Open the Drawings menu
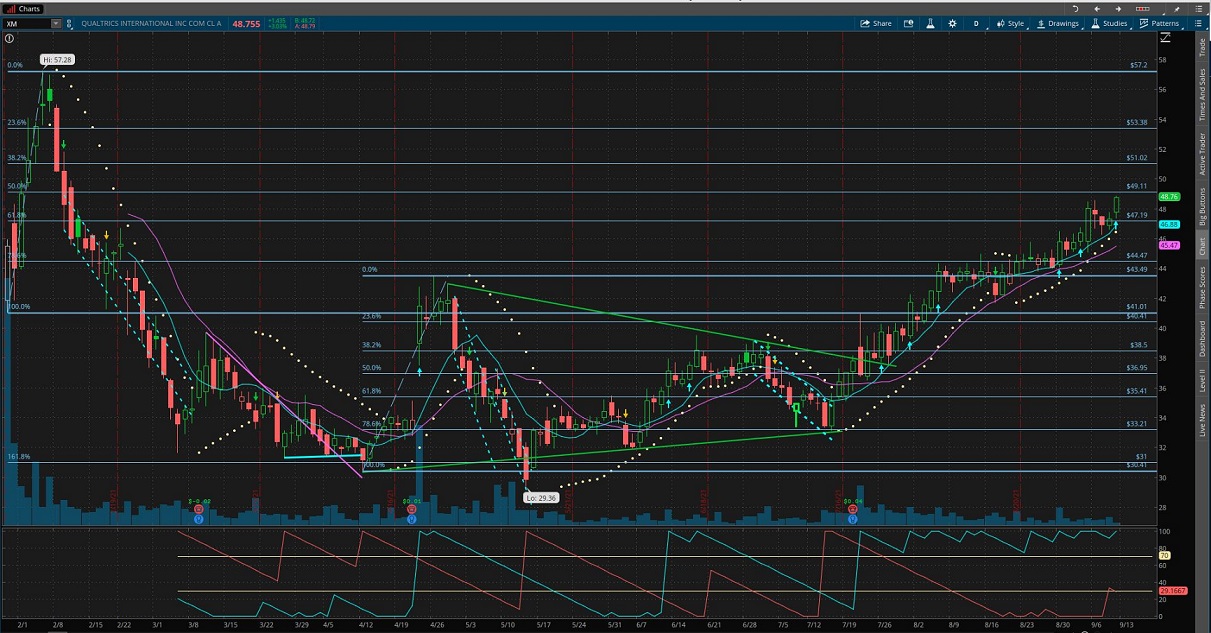Image resolution: width=1211 pixels, height=633 pixels. (x=1058, y=23)
